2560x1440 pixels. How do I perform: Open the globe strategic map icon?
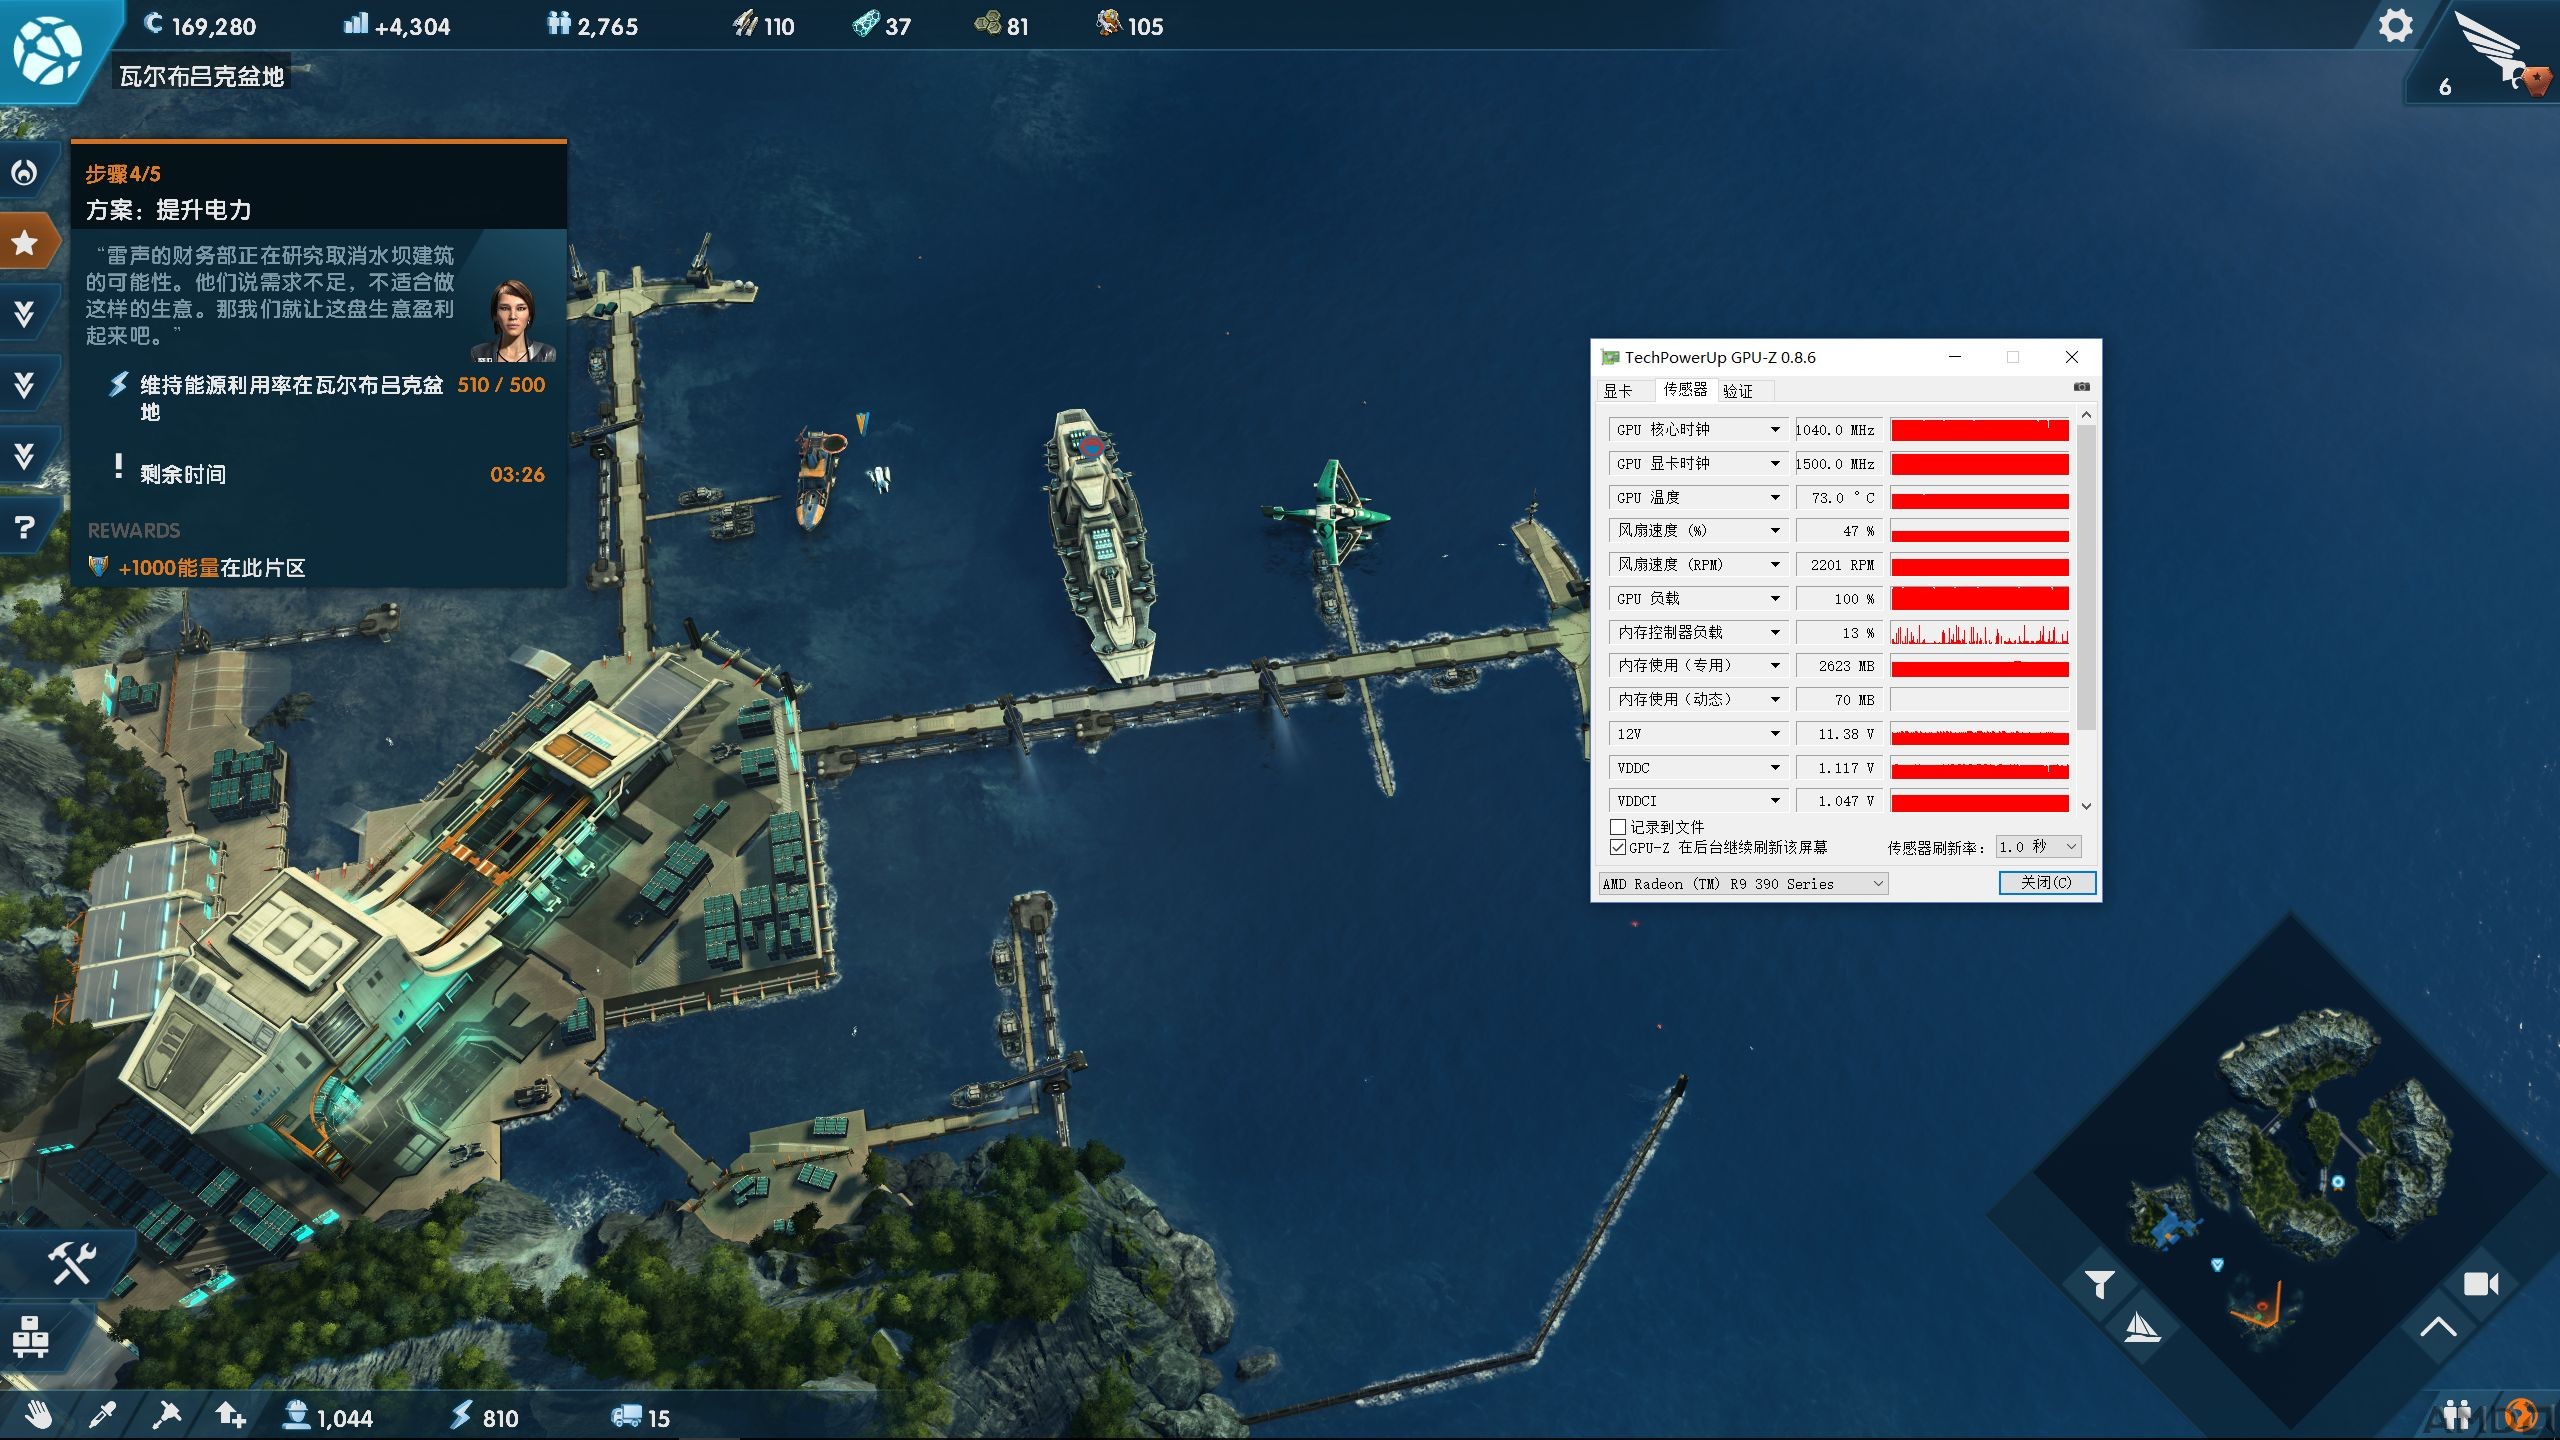[x=47, y=50]
